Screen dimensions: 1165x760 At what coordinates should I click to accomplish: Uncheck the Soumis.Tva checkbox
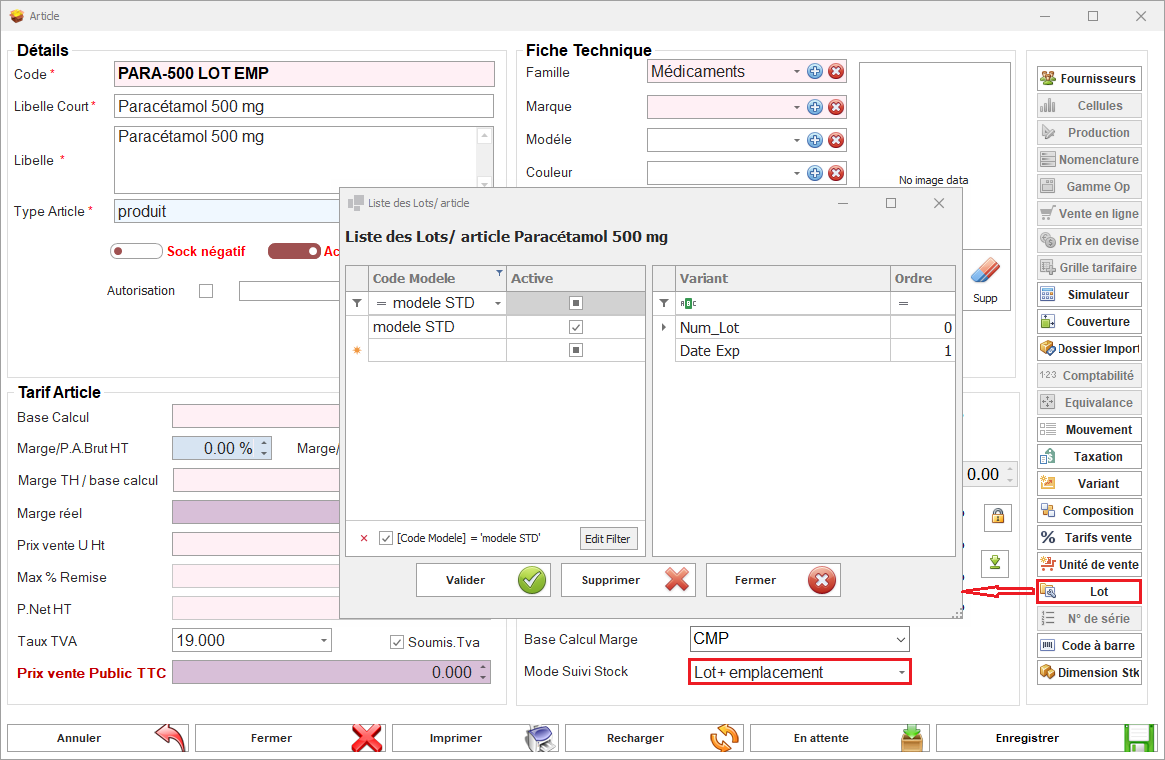click(x=397, y=642)
